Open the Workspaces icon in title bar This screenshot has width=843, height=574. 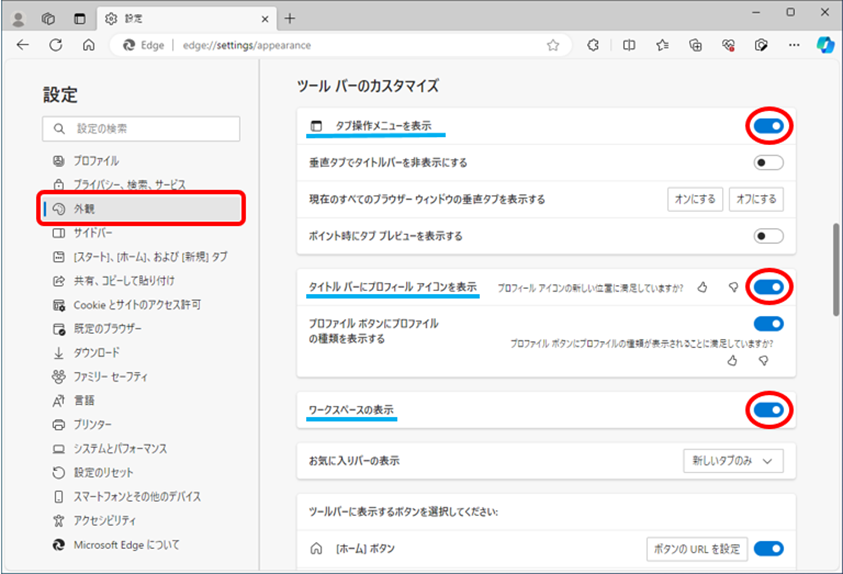pyautogui.click(x=48, y=19)
